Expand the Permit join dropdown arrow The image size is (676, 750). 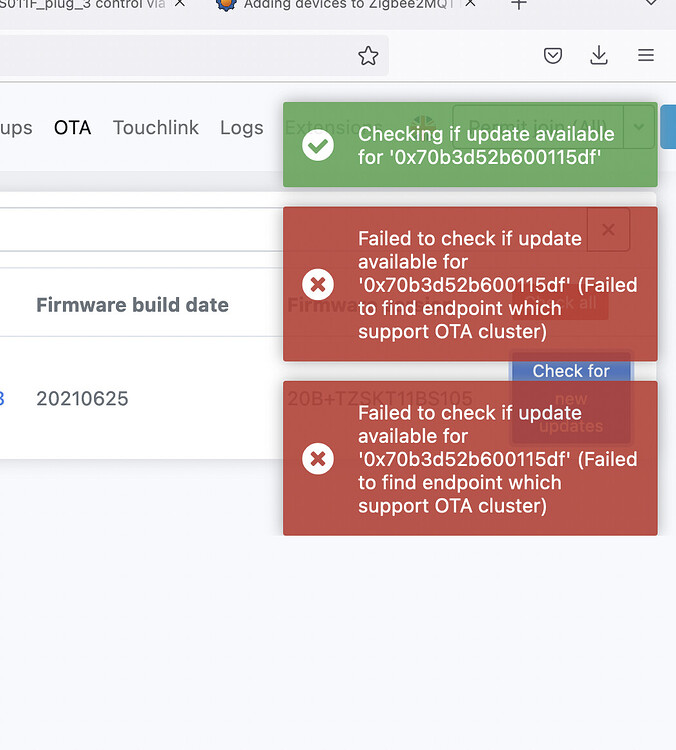pos(639,127)
